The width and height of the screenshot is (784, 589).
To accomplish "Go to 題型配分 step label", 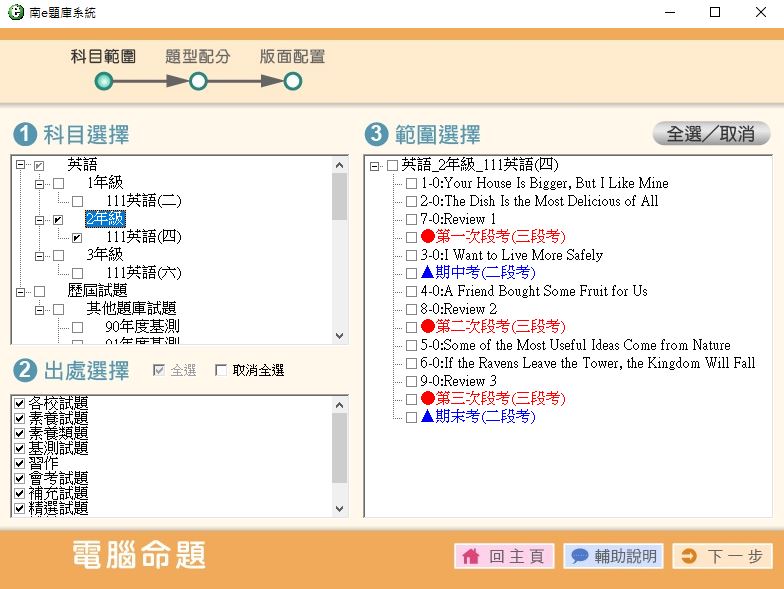I will (198, 56).
